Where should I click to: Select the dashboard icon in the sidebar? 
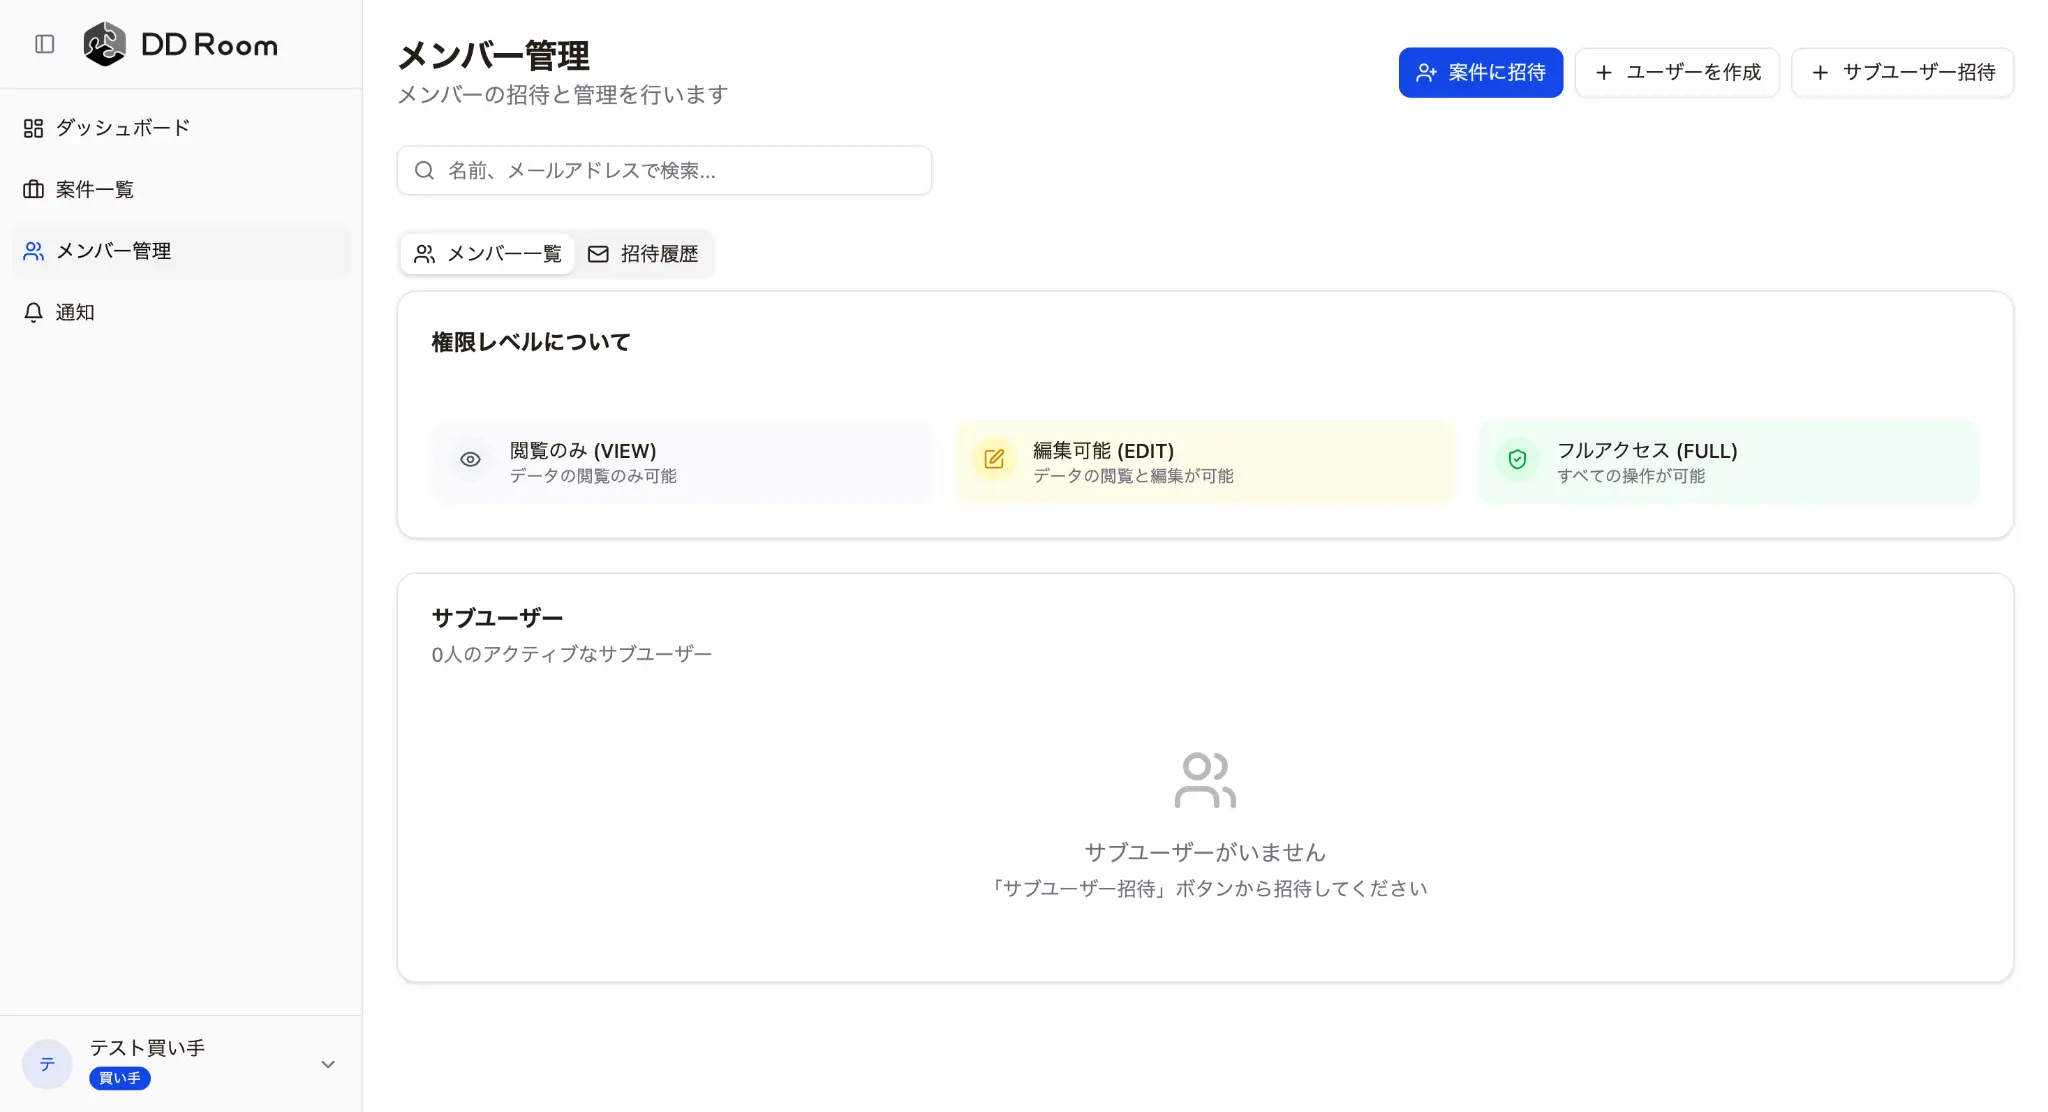coord(33,128)
